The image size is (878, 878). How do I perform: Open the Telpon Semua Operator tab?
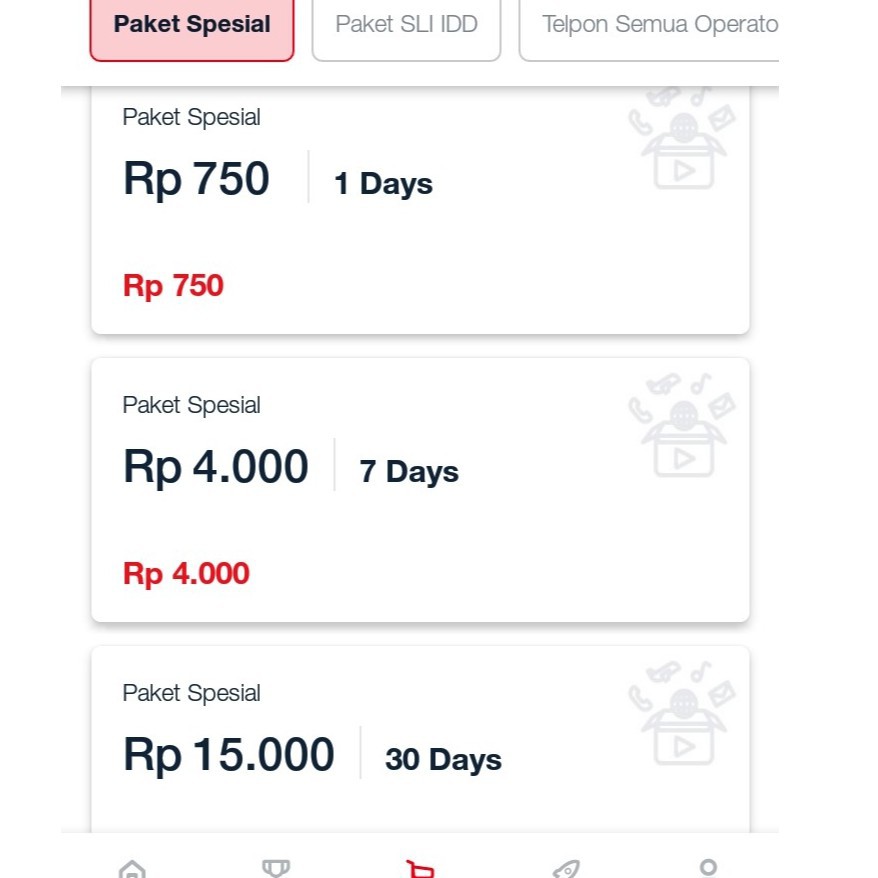(x=660, y=24)
